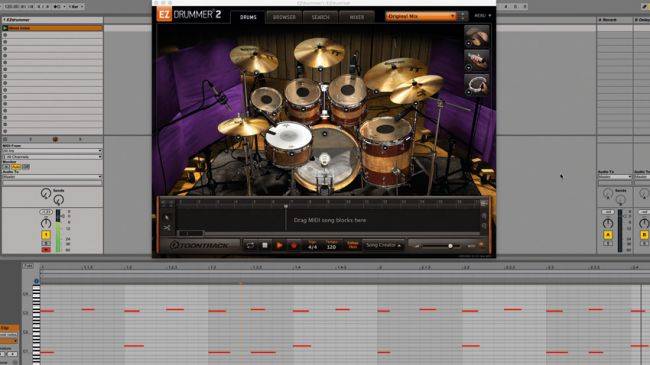Open the MIDI From input dropdown

(x=52, y=151)
